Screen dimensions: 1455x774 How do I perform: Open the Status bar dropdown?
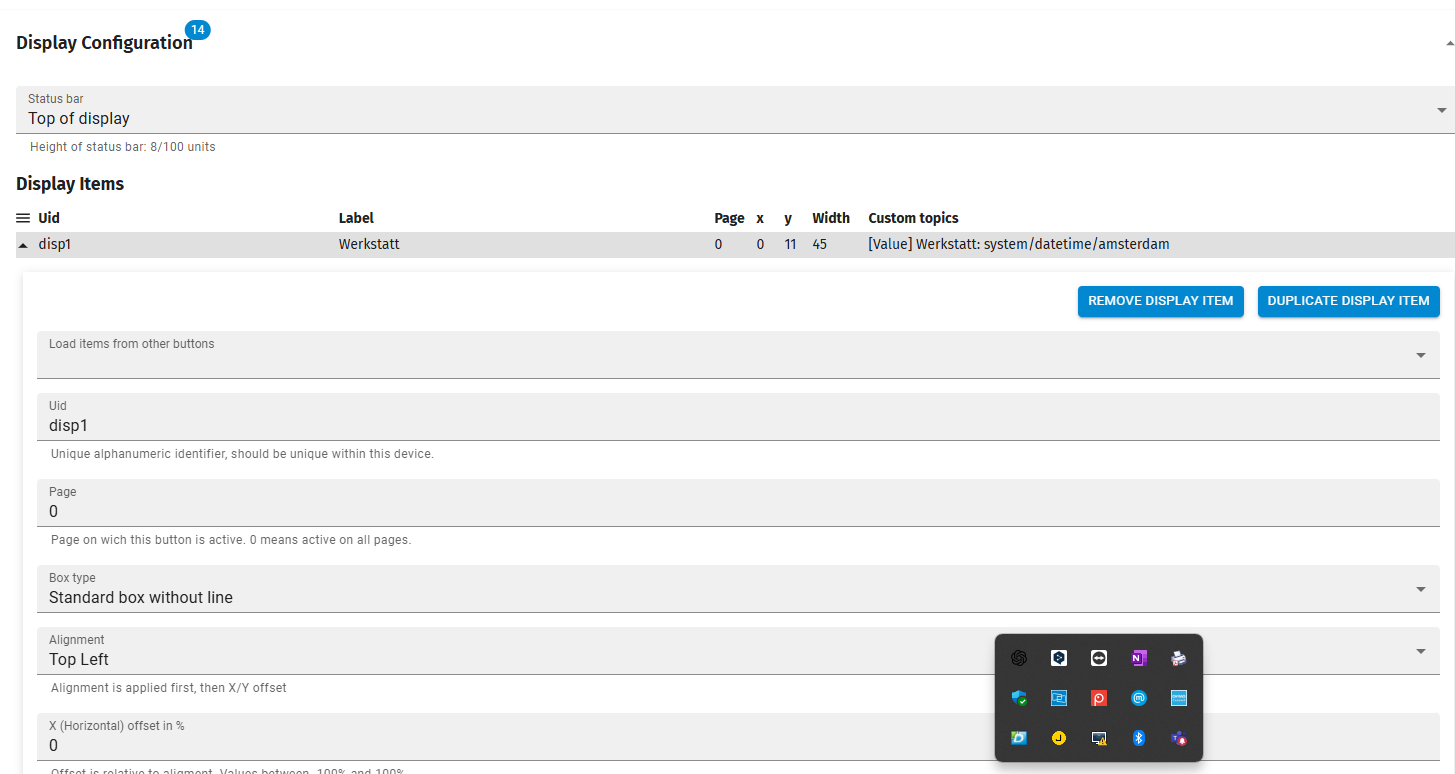pos(1441,110)
